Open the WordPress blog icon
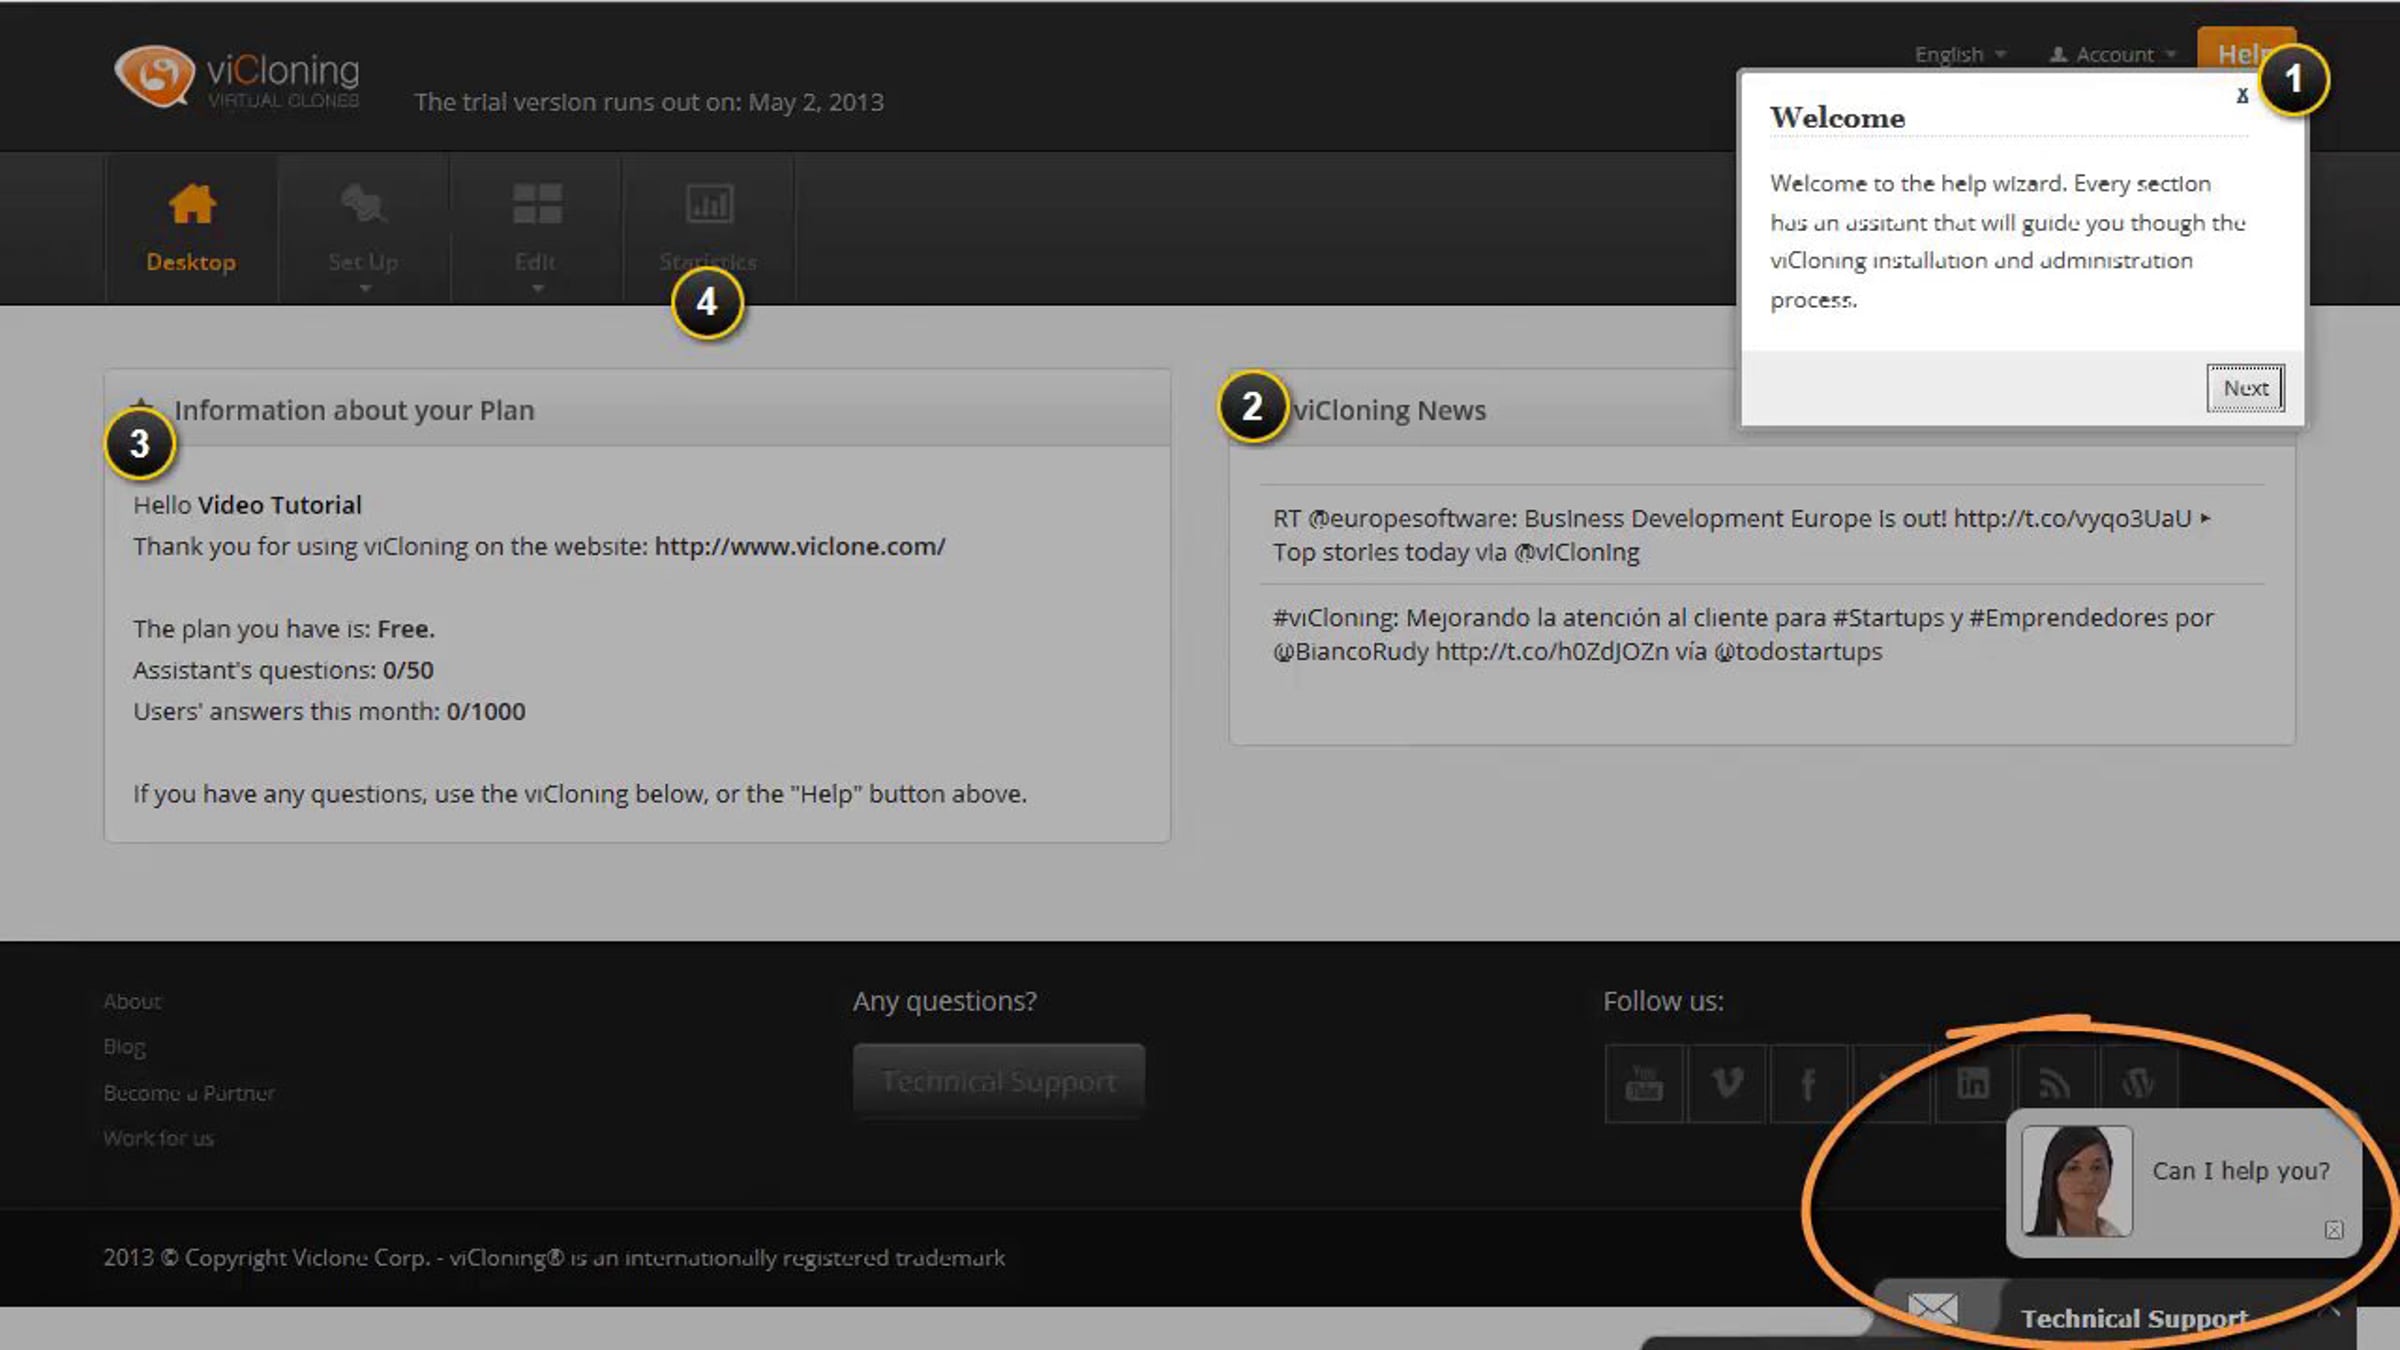2400x1350 pixels. [x=2138, y=1083]
